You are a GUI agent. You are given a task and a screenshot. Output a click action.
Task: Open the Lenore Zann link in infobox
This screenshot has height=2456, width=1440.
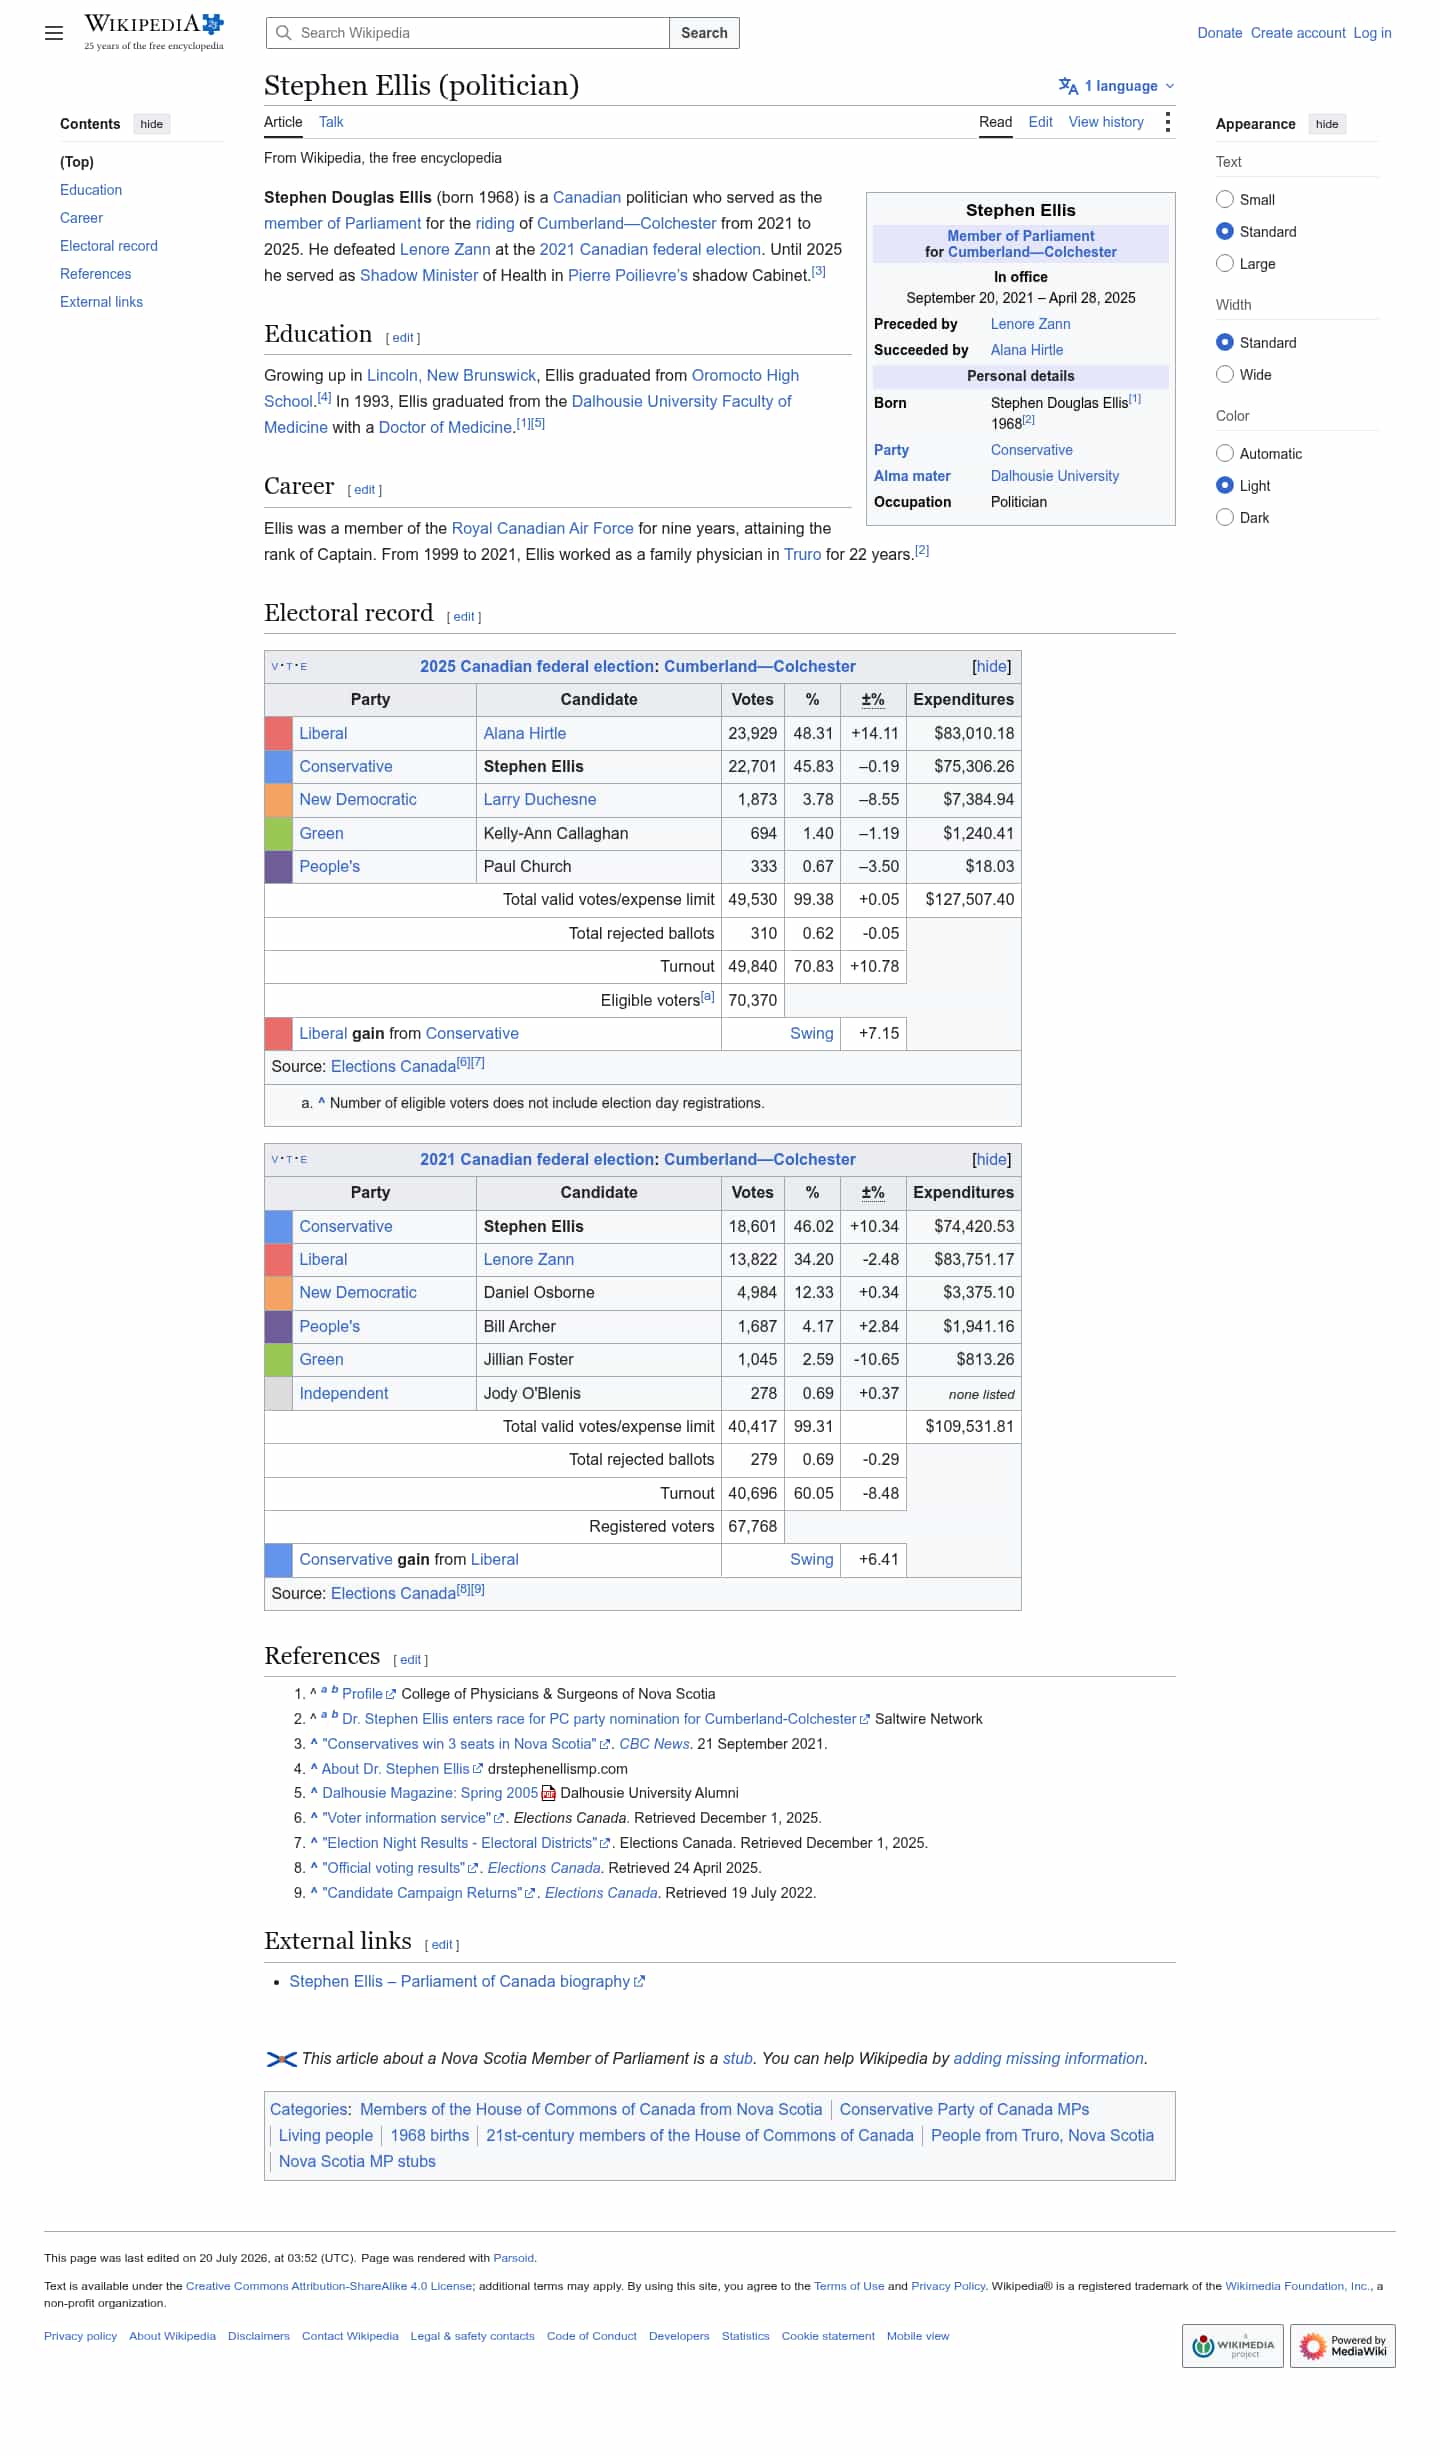click(1030, 324)
